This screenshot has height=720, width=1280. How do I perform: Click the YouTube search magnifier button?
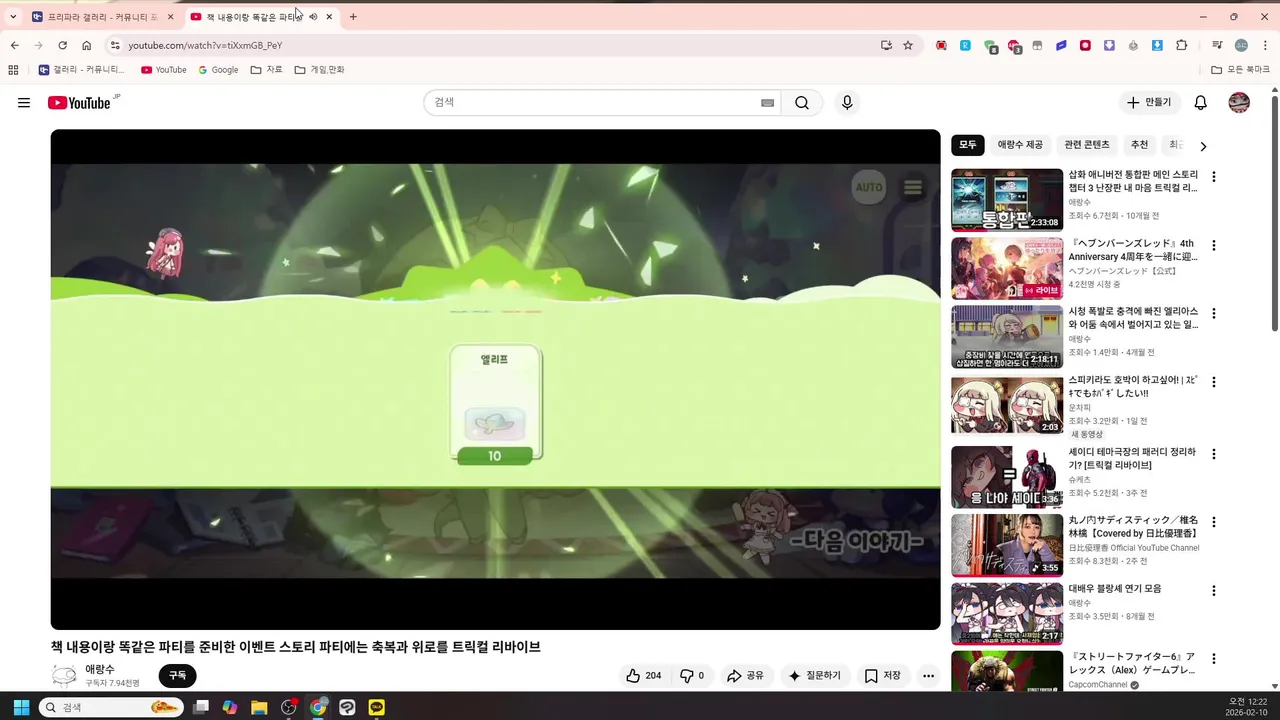point(802,103)
